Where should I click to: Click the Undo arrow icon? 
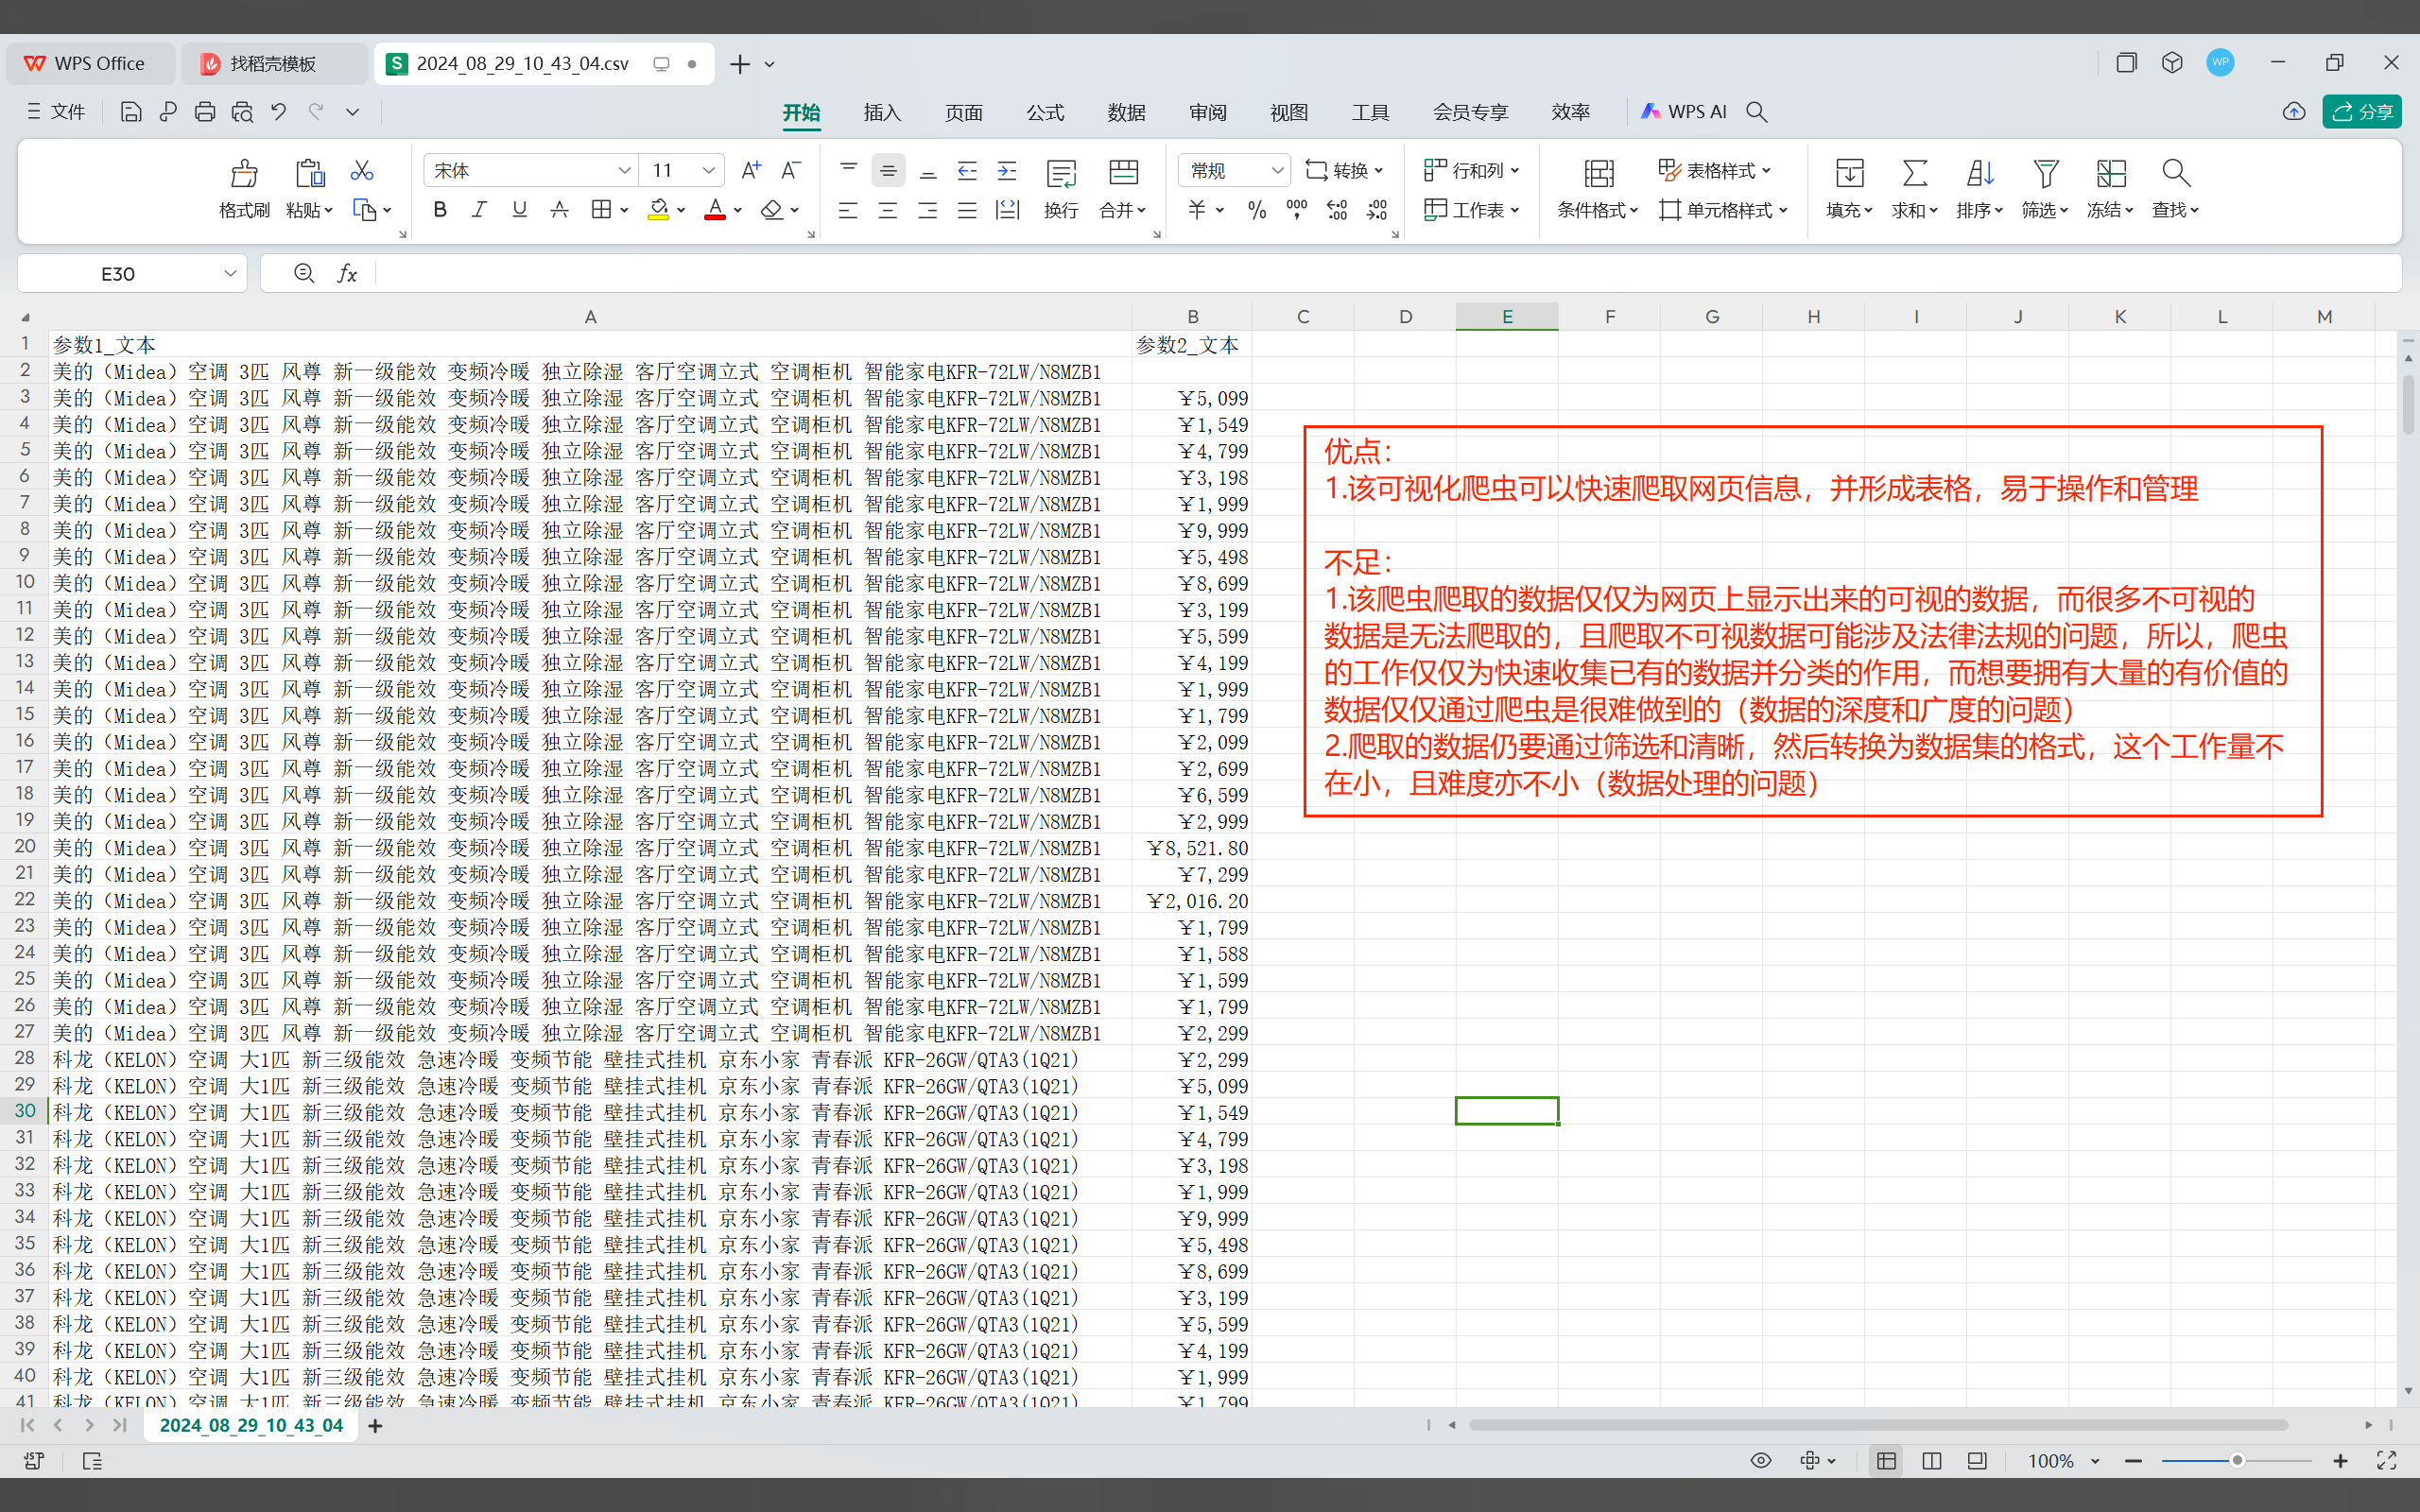point(279,112)
